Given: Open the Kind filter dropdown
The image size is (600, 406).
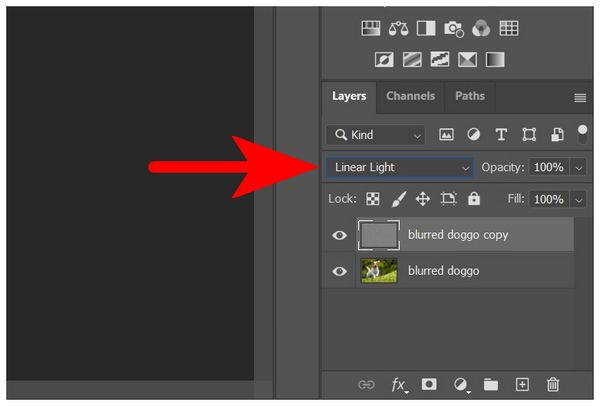Looking at the screenshot, I should [375, 135].
